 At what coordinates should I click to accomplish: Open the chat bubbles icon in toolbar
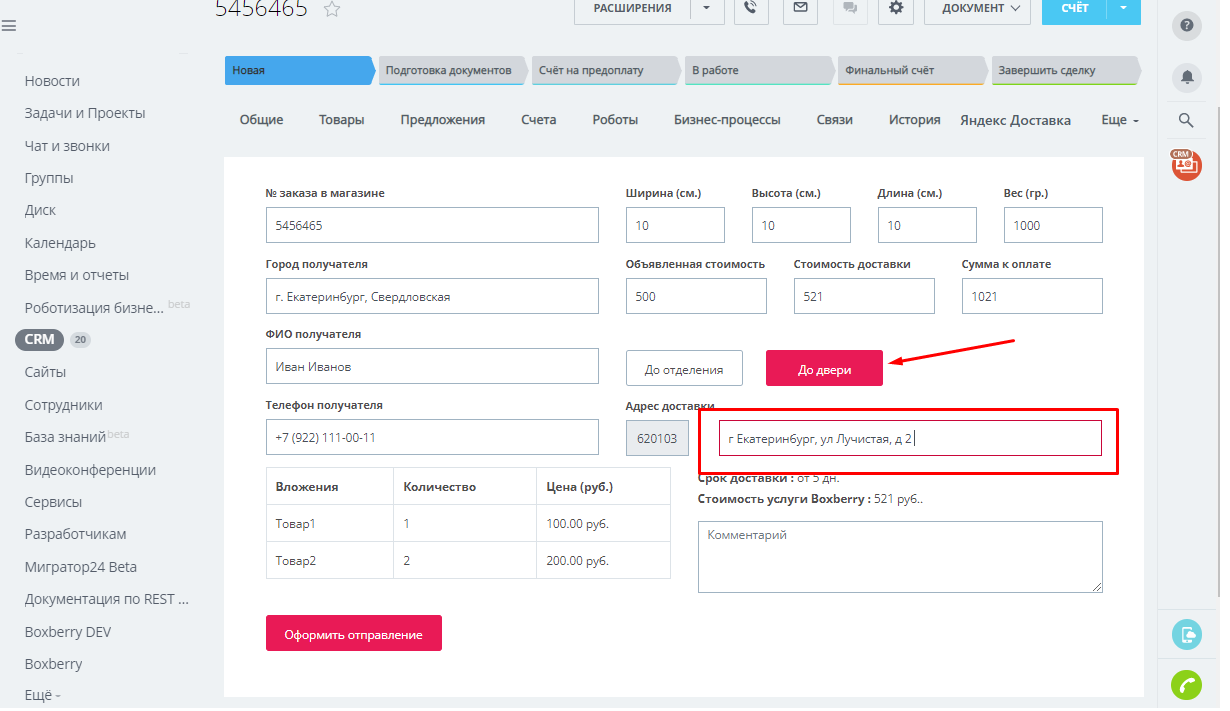click(x=849, y=9)
